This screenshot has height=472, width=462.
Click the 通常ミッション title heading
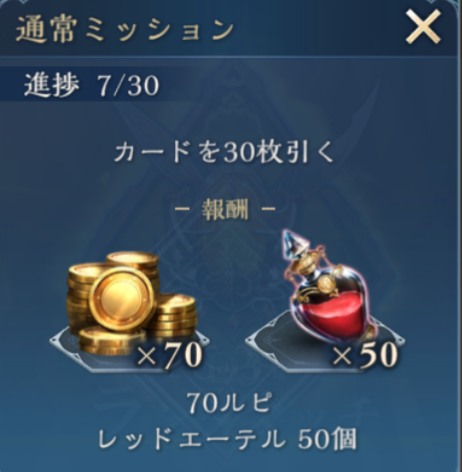(x=125, y=30)
